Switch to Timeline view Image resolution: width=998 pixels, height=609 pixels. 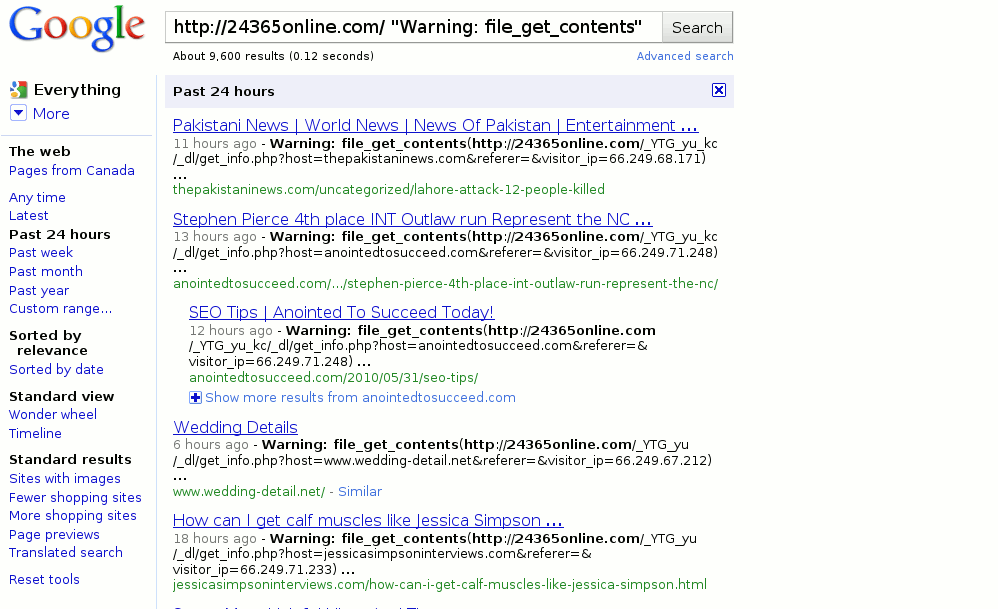point(35,433)
